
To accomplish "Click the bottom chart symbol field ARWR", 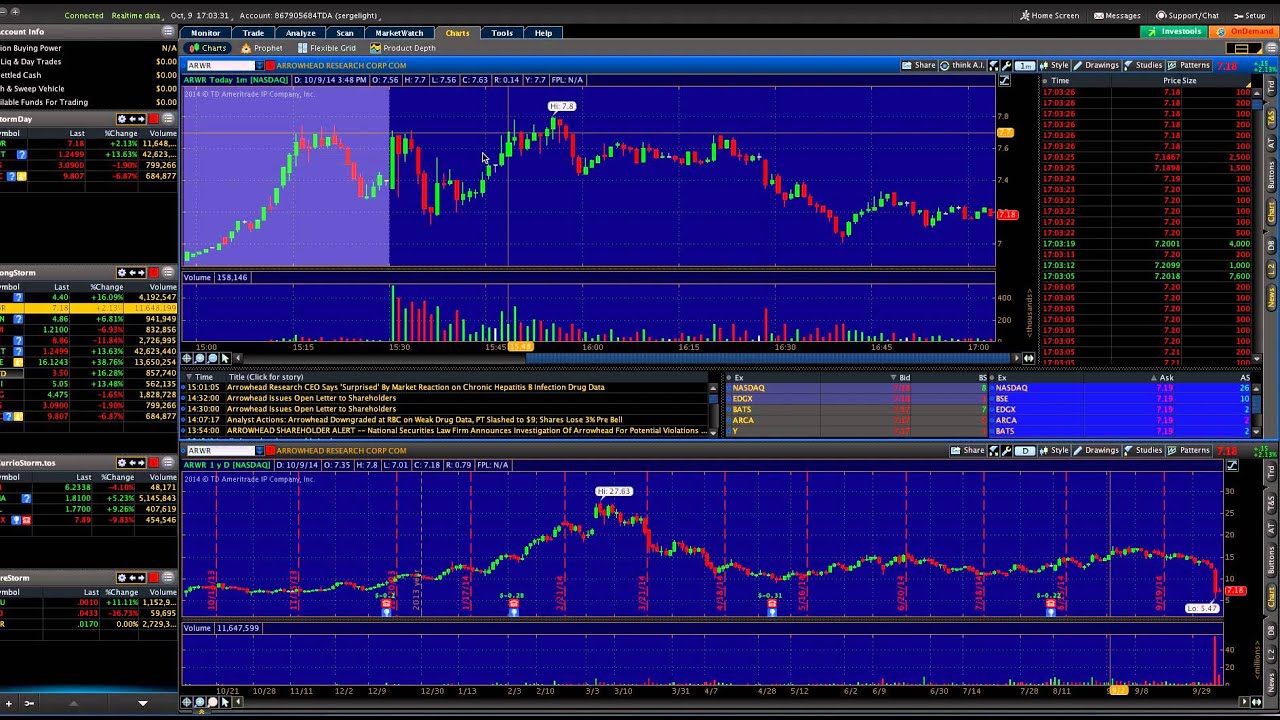I will click(x=220, y=451).
